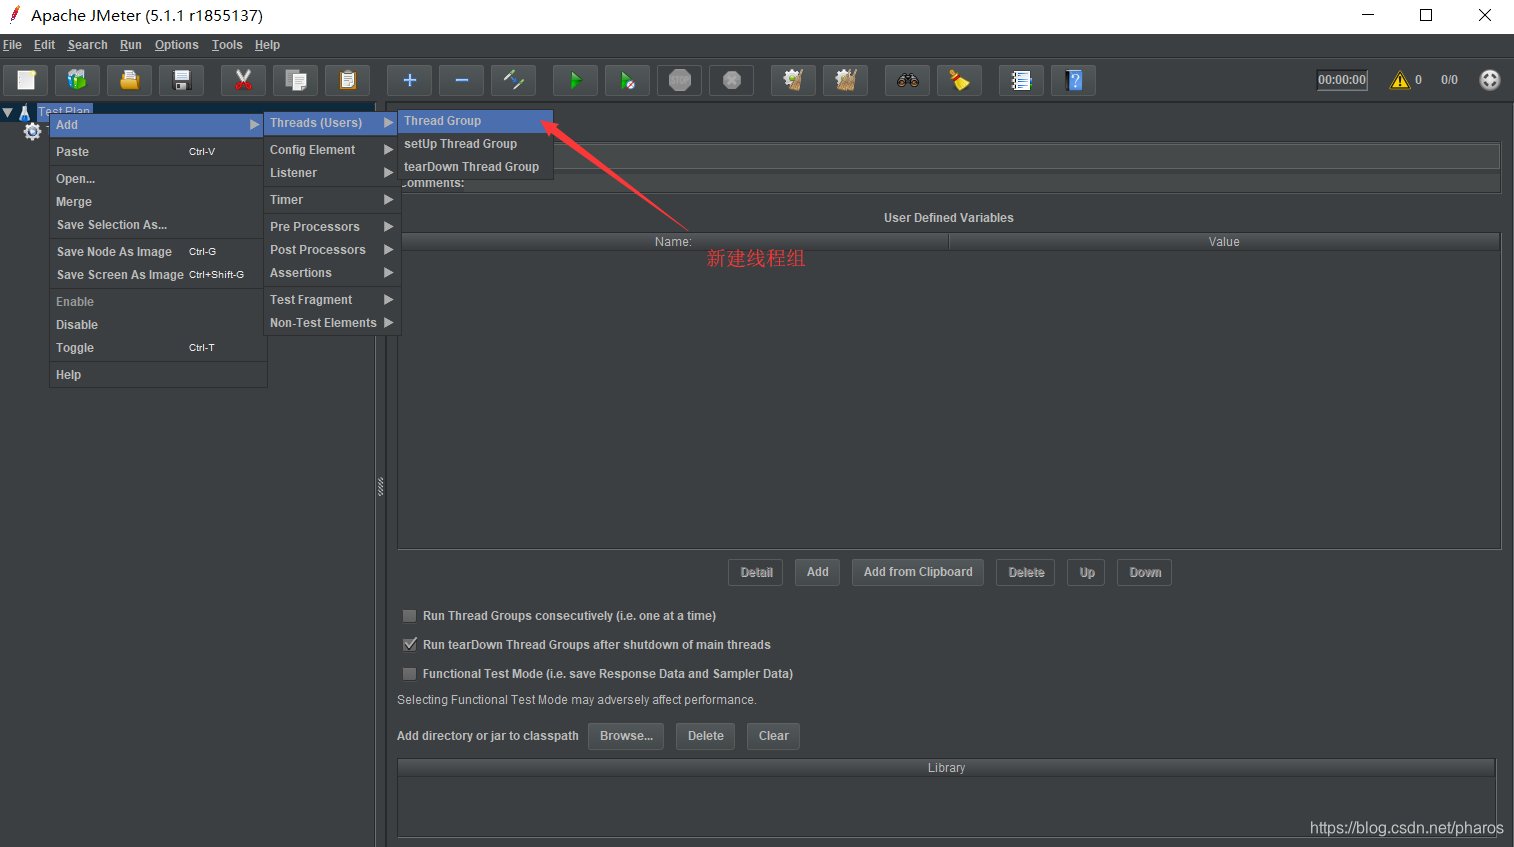The height and width of the screenshot is (847, 1514).
Task: Click the Clear all results icon
Action: click(x=845, y=80)
